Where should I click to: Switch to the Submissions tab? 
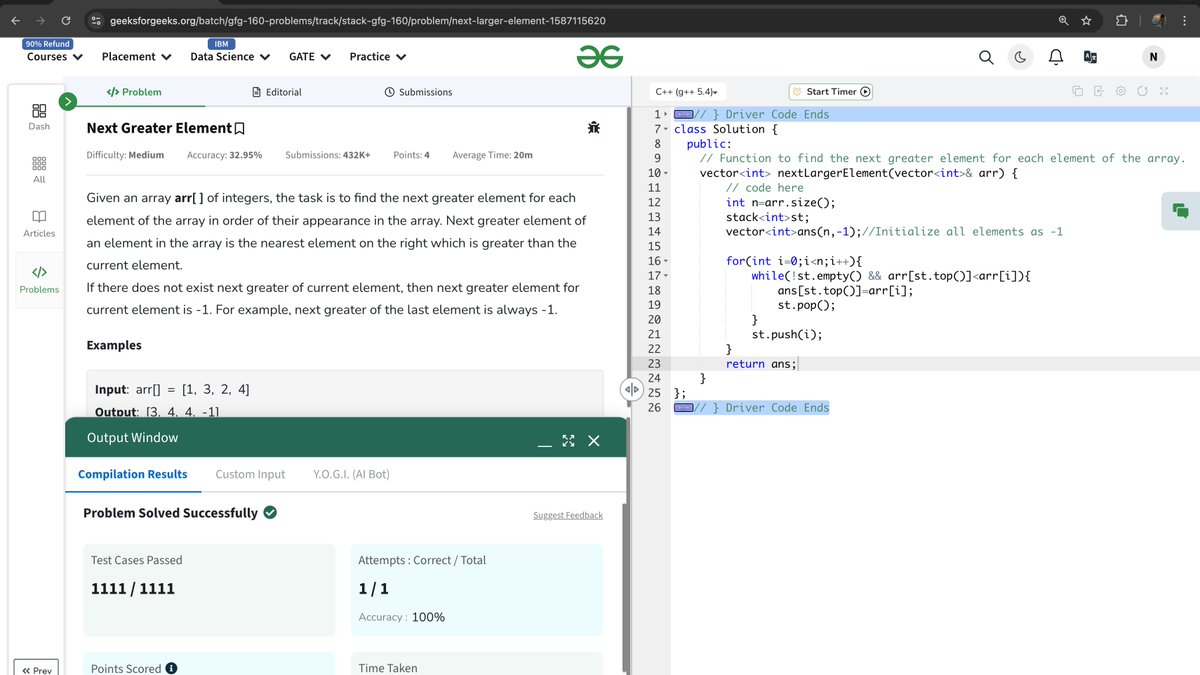click(x=418, y=92)
